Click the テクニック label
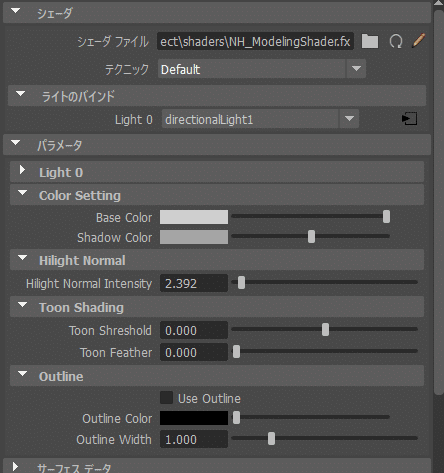The height and width of the screenshot is (473, 444). tap(127, 69)
